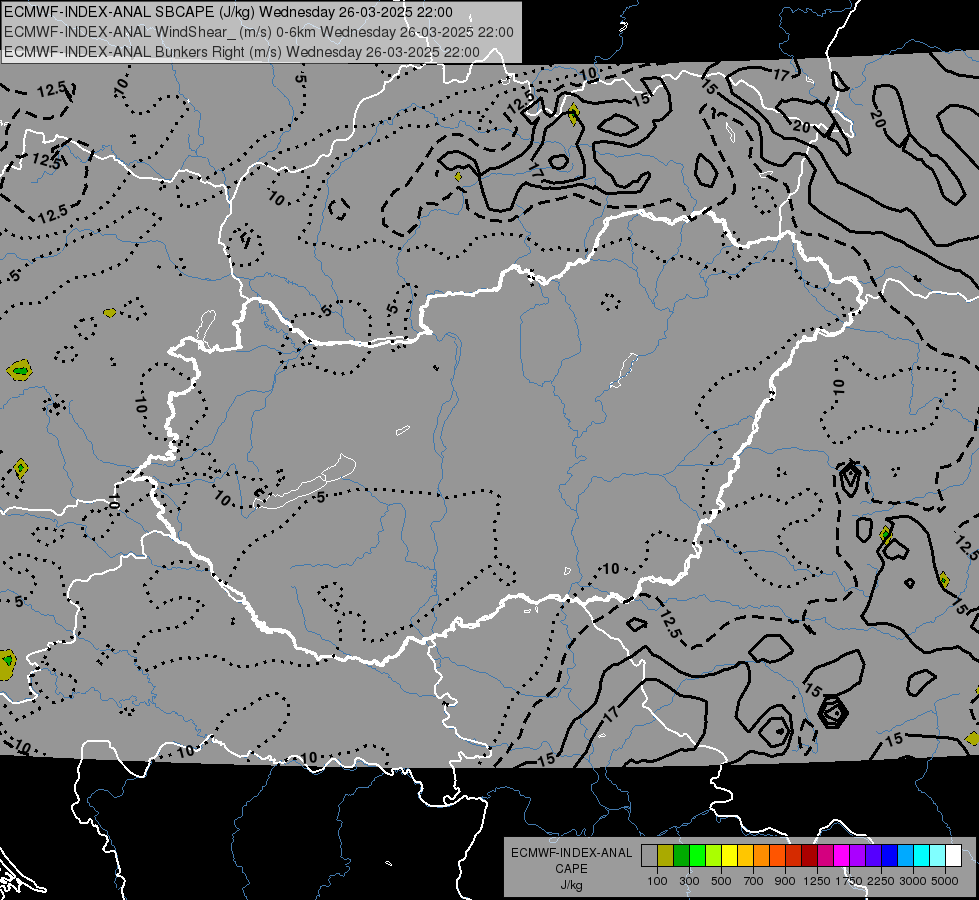
Task: Pick the bright green legend swatch
Action: 697,856
